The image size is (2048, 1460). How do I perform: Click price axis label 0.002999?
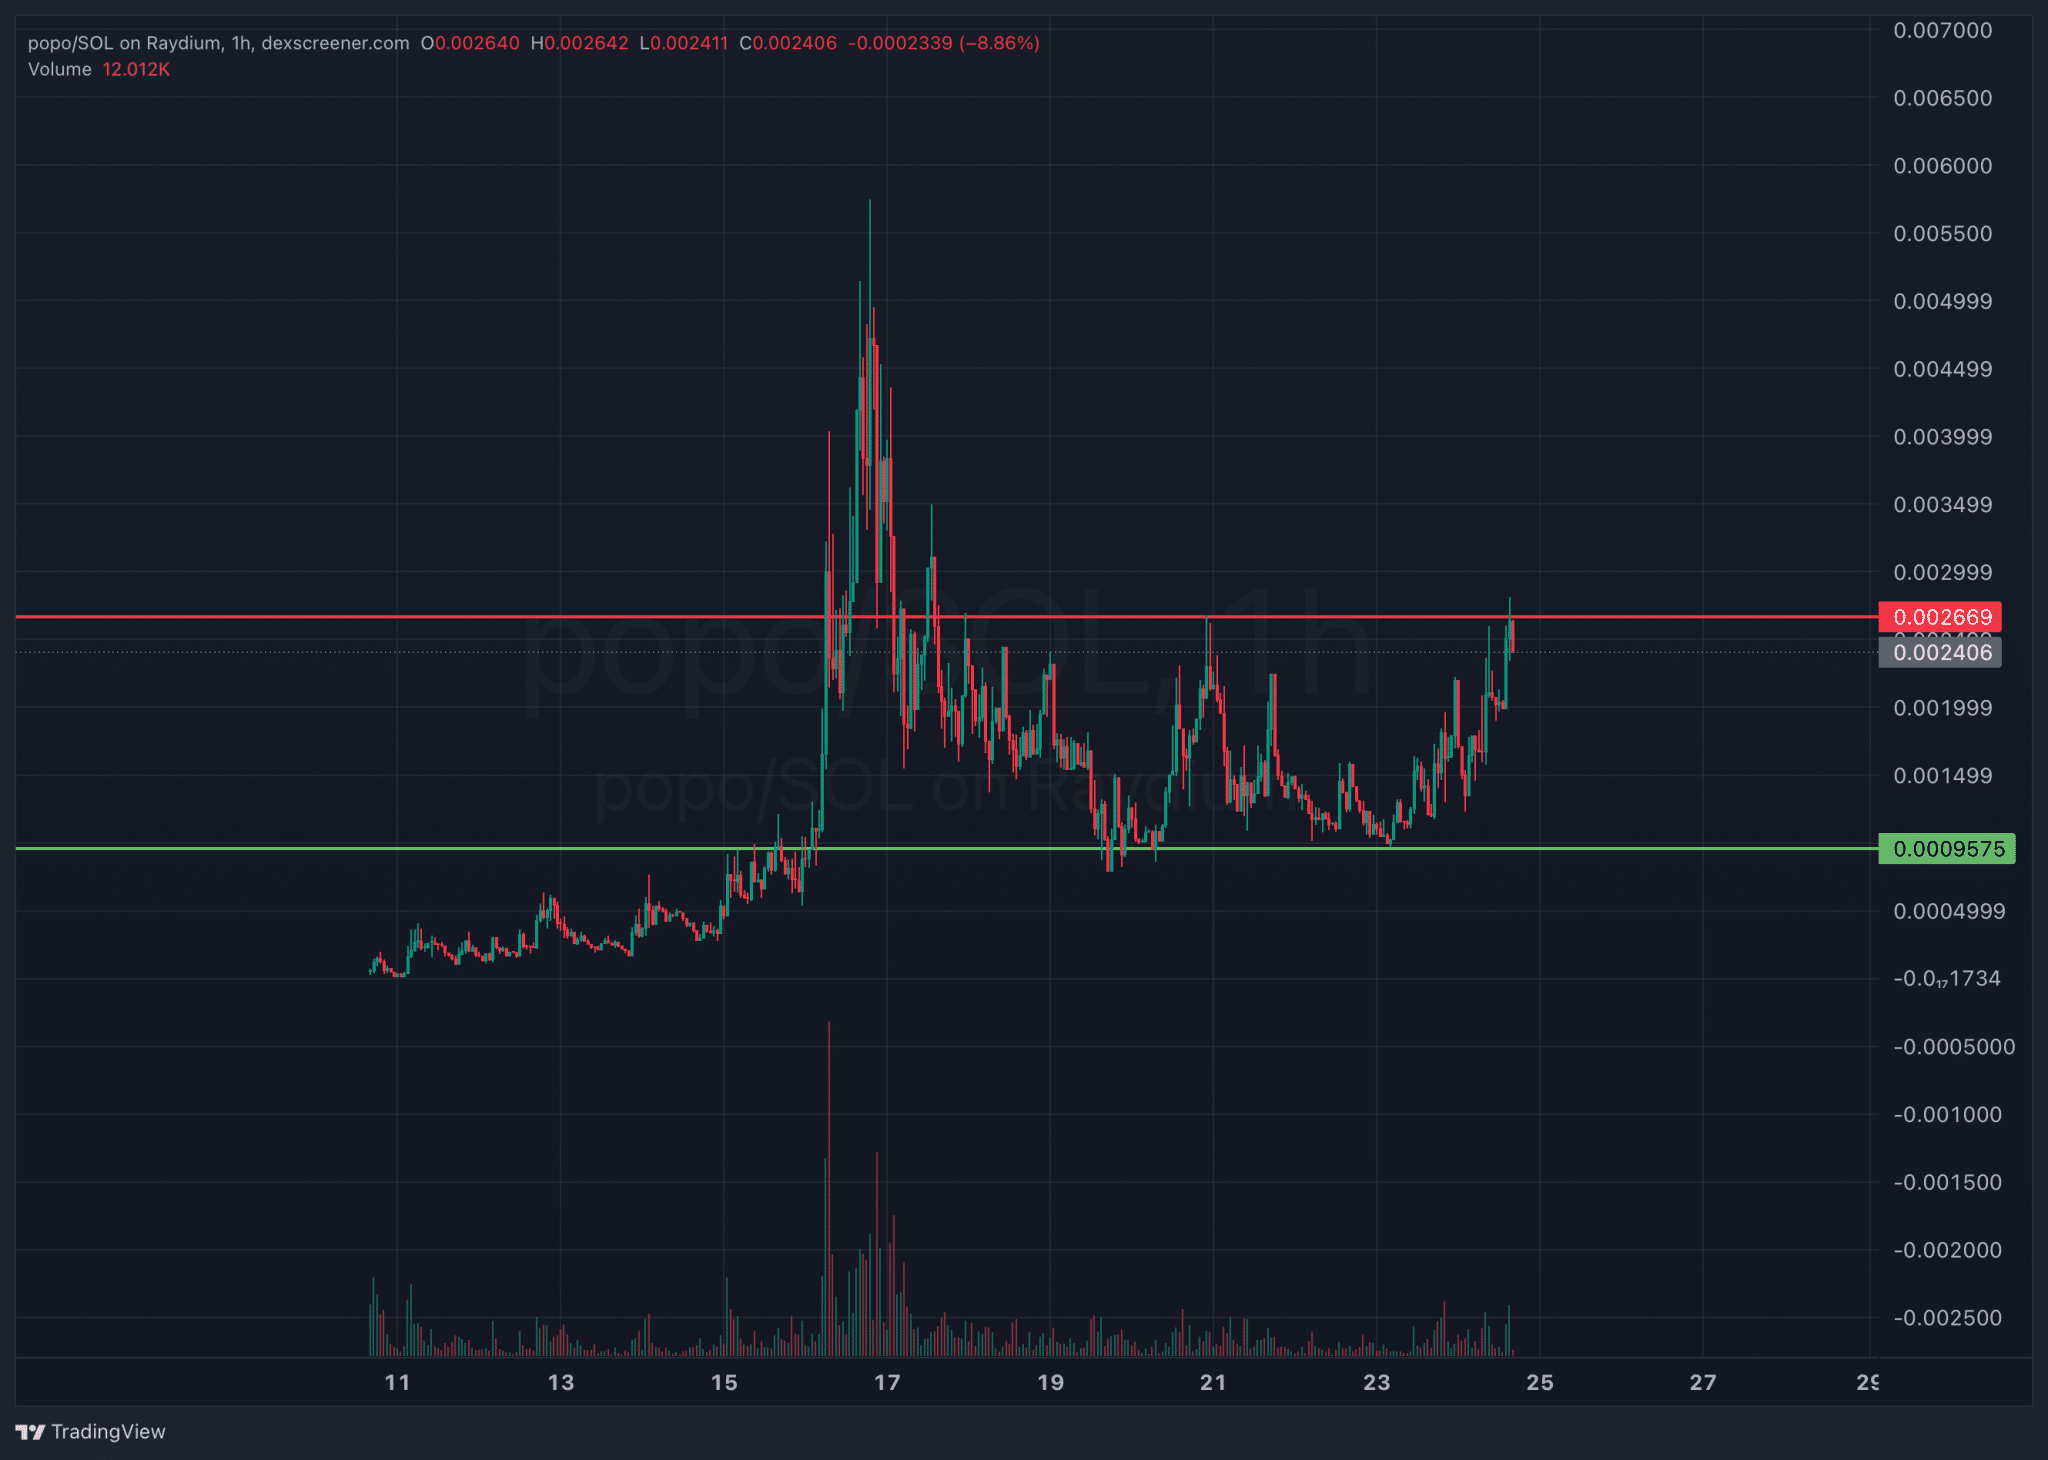tap(1943, 573)
